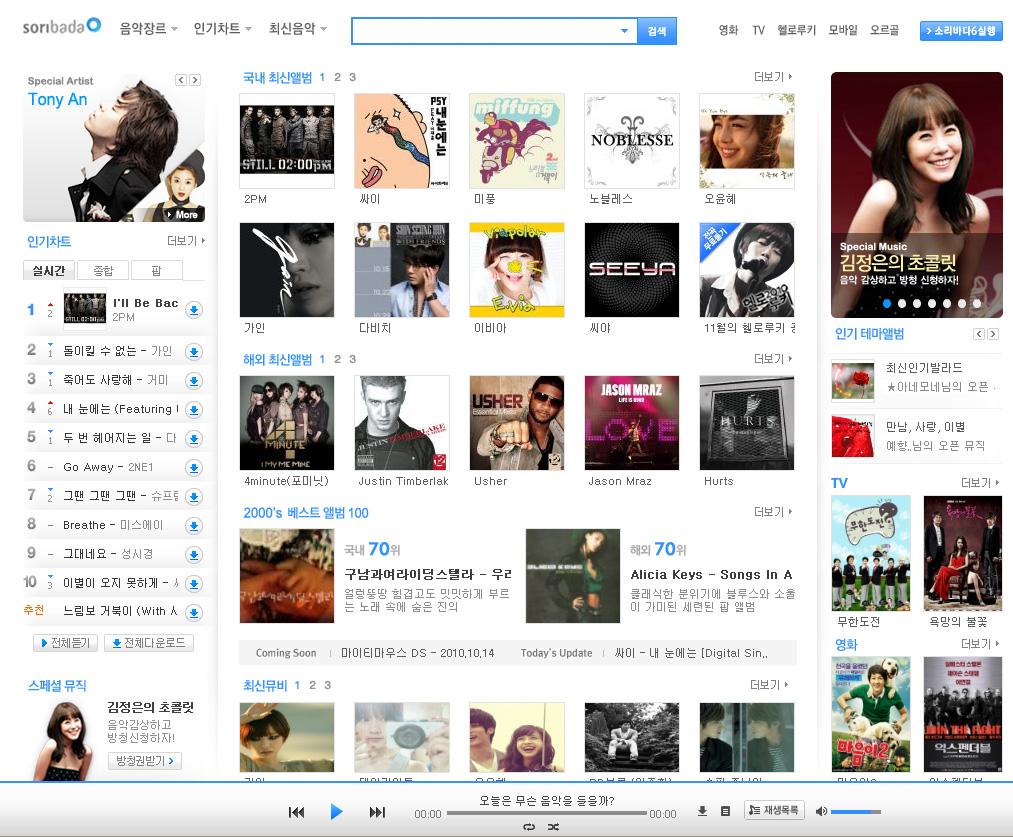
Task: Click the soribada logo
Action: [x=62, y=26]
